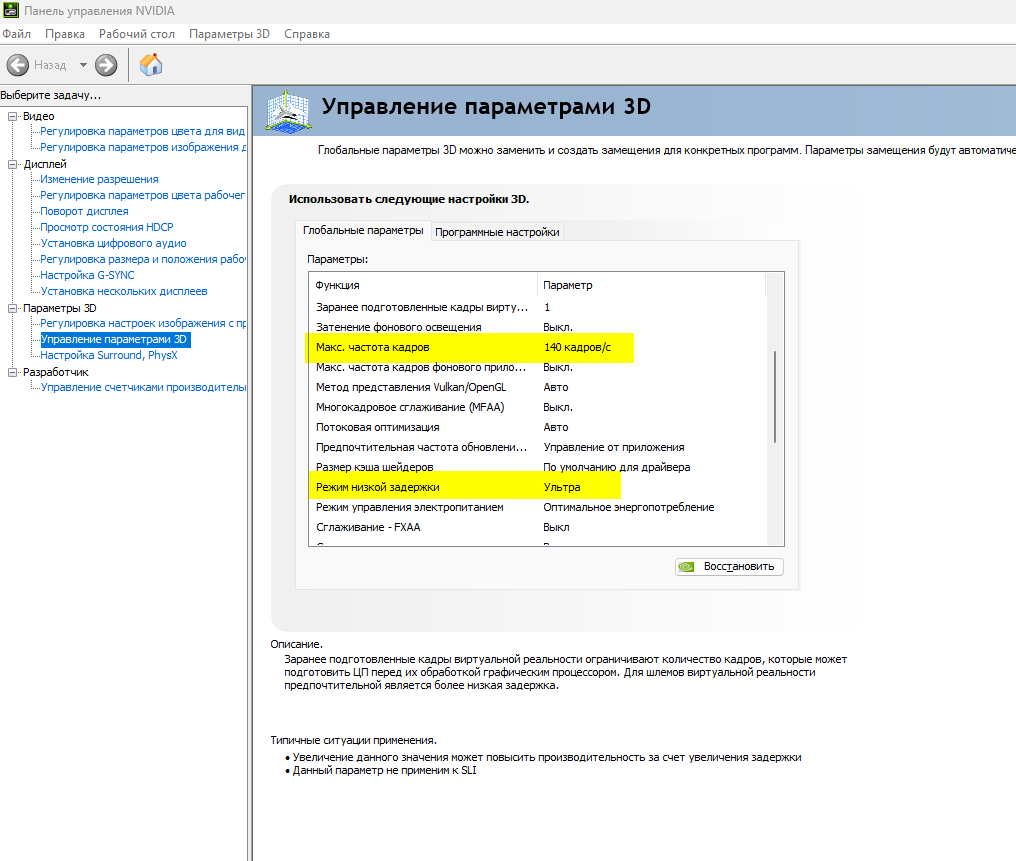The width and height of the screenshot is (1016, 861).
Task: Click the Функция column header
Action: coord(424,285)
